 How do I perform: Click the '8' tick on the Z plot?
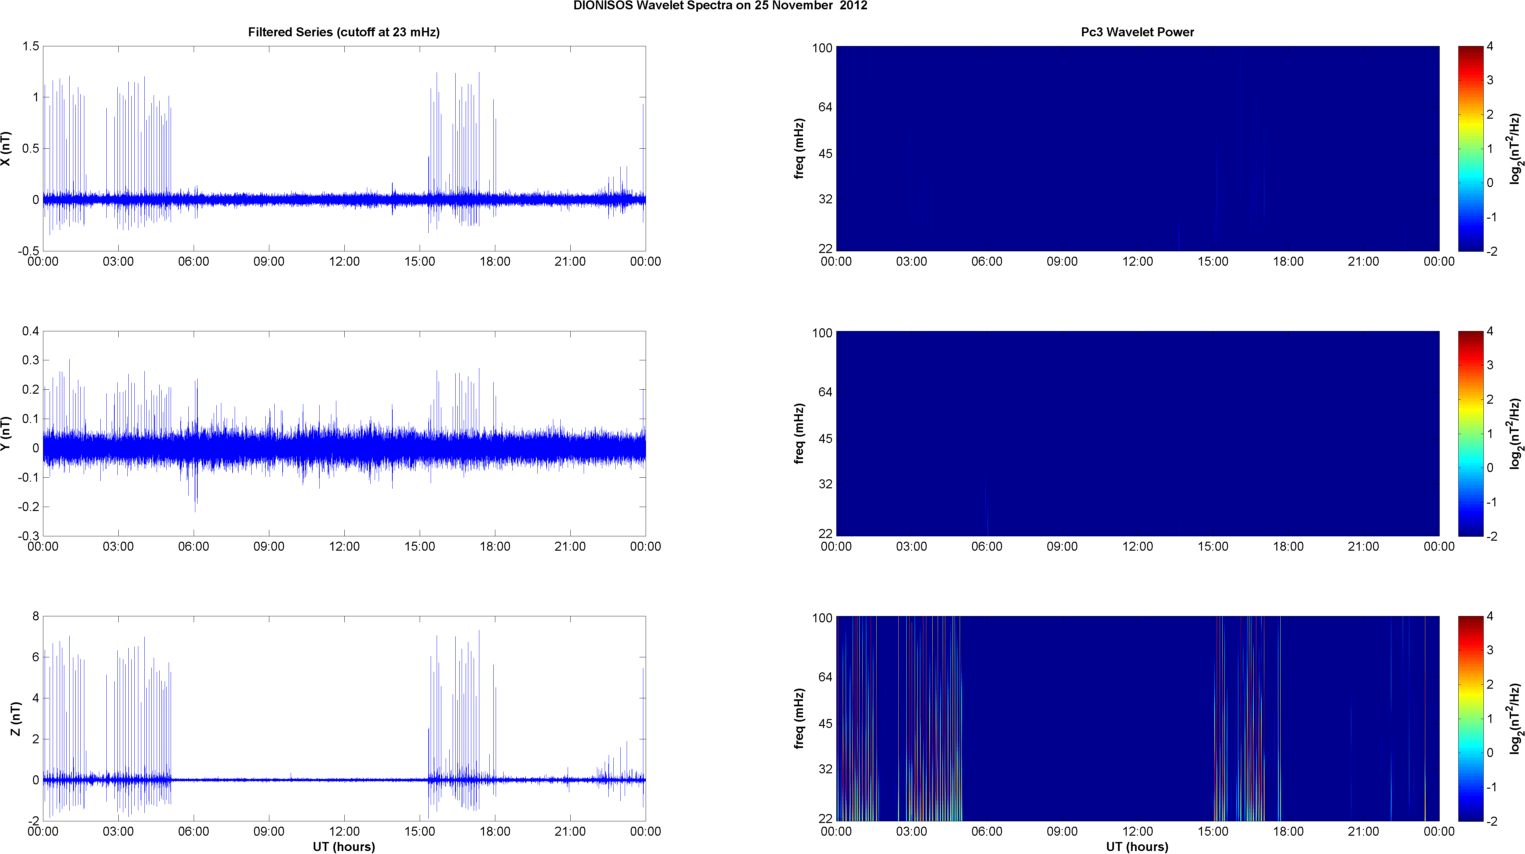click(x=36, y=617)
